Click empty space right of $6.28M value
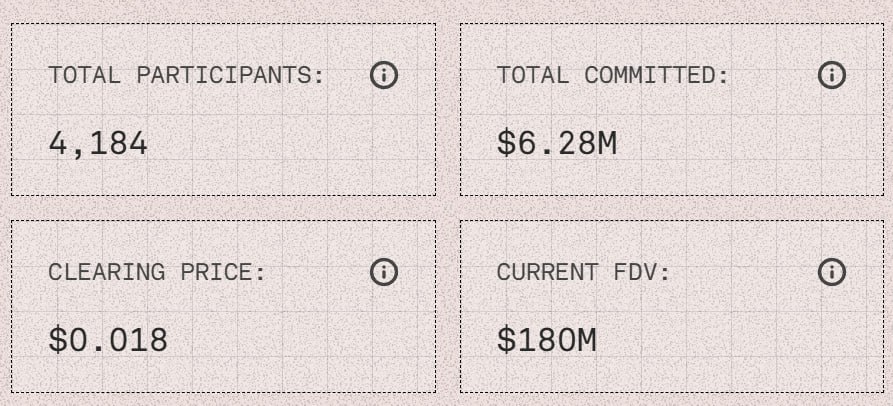893x406 pixels. 730,143
